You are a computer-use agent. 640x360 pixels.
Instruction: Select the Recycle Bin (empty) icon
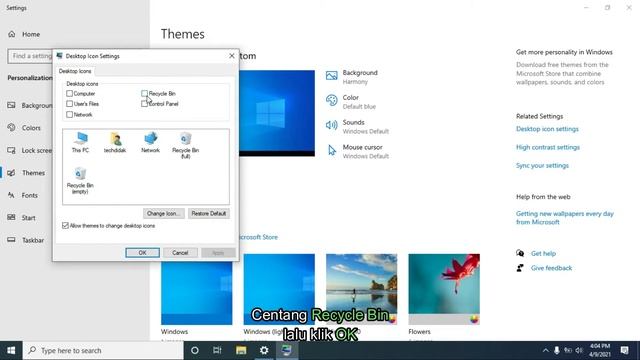[80, 180]
